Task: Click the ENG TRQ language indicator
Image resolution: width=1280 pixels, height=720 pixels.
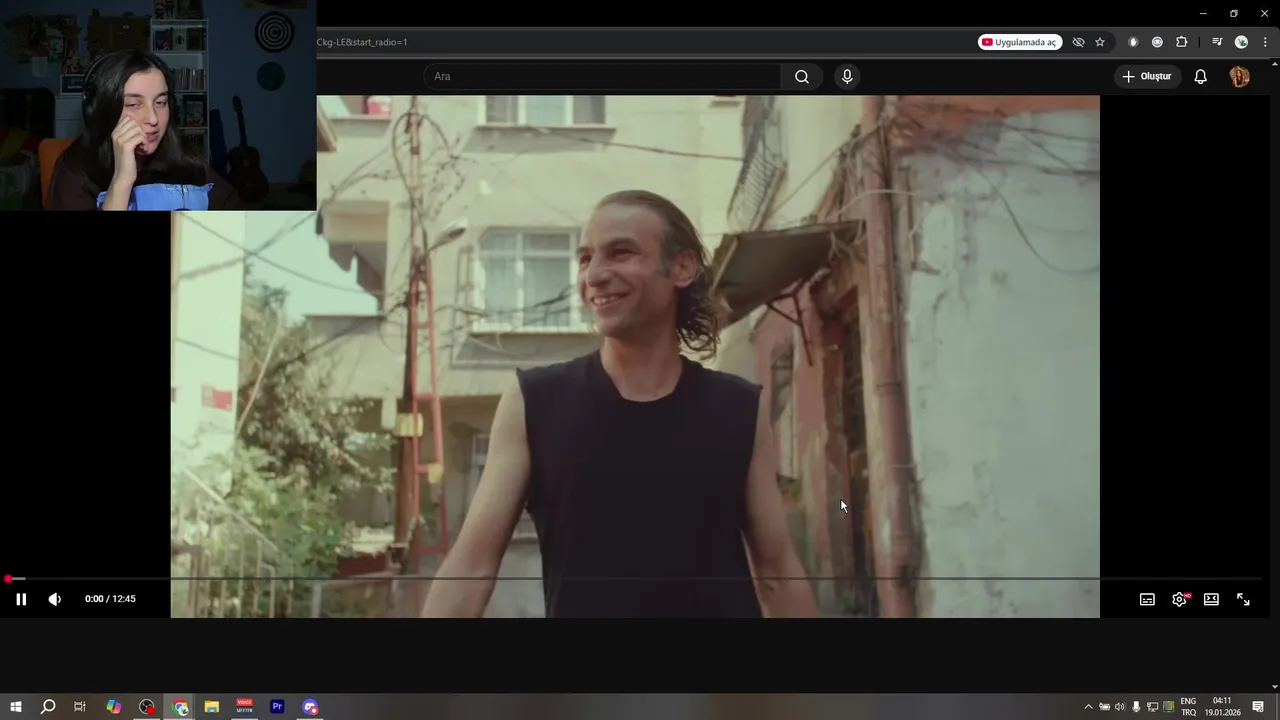Action: click(1188, 707)
